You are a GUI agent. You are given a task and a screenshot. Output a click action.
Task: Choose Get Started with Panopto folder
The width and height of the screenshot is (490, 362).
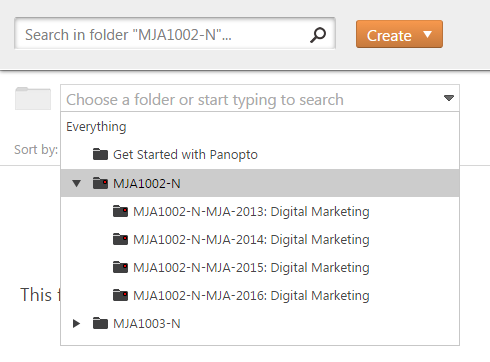pyautogui.click(x=185, y=155)
